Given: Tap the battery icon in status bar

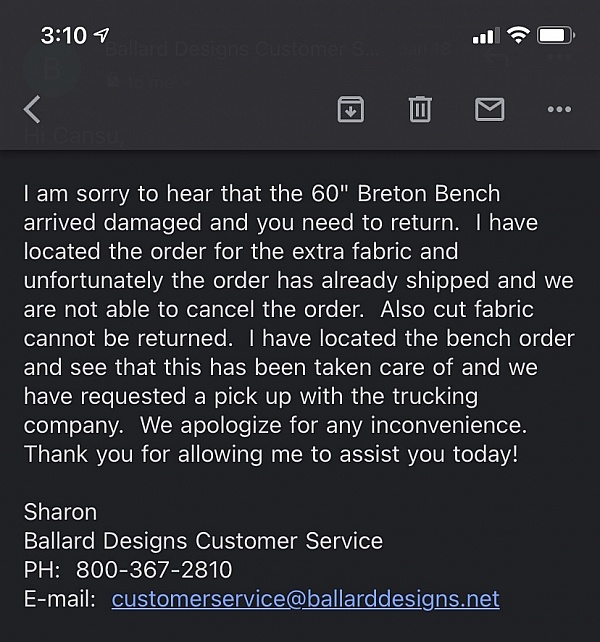Looking at the screenshot, I should 555,35.
